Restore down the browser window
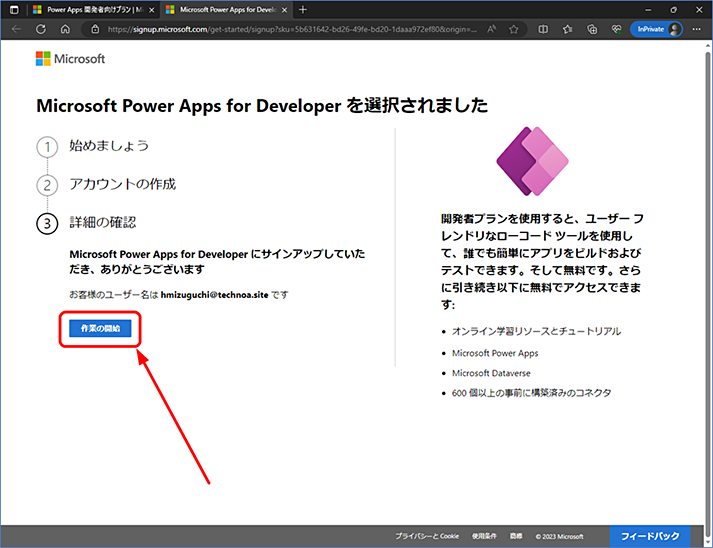Image resolution: width=713 pixels, height=548 pixels. (x=673, y=10)
